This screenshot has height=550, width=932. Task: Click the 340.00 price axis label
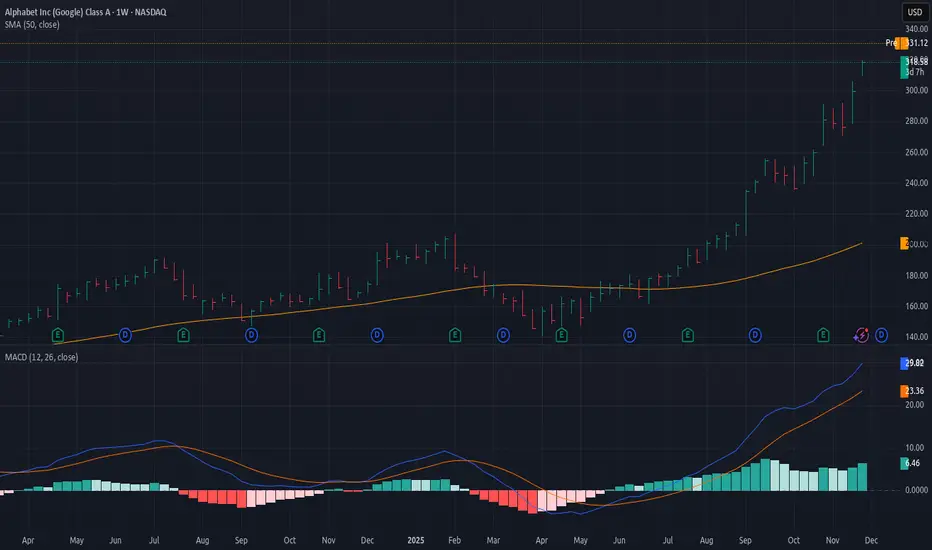tap(916, 29)
